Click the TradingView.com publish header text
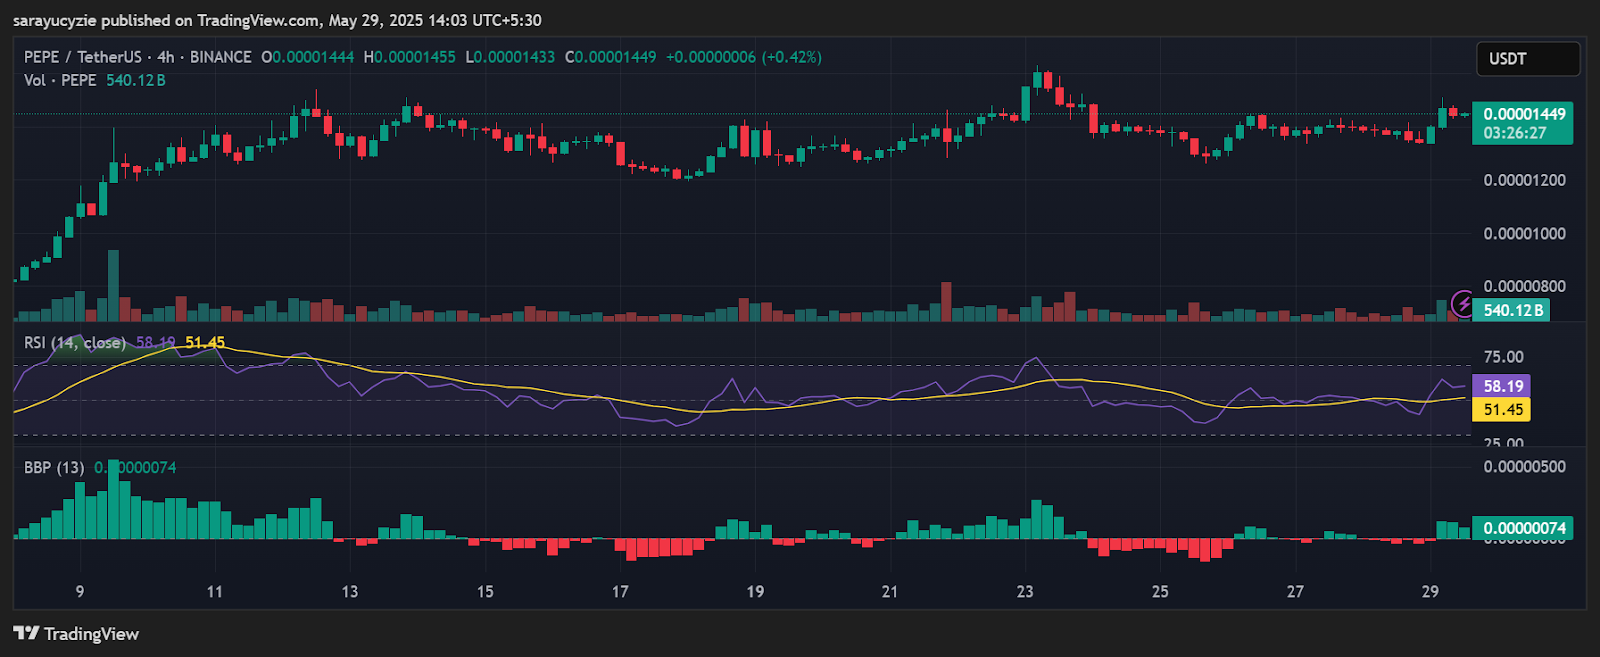Viewport: 1600px width, 657px height. tap(277, 20)
